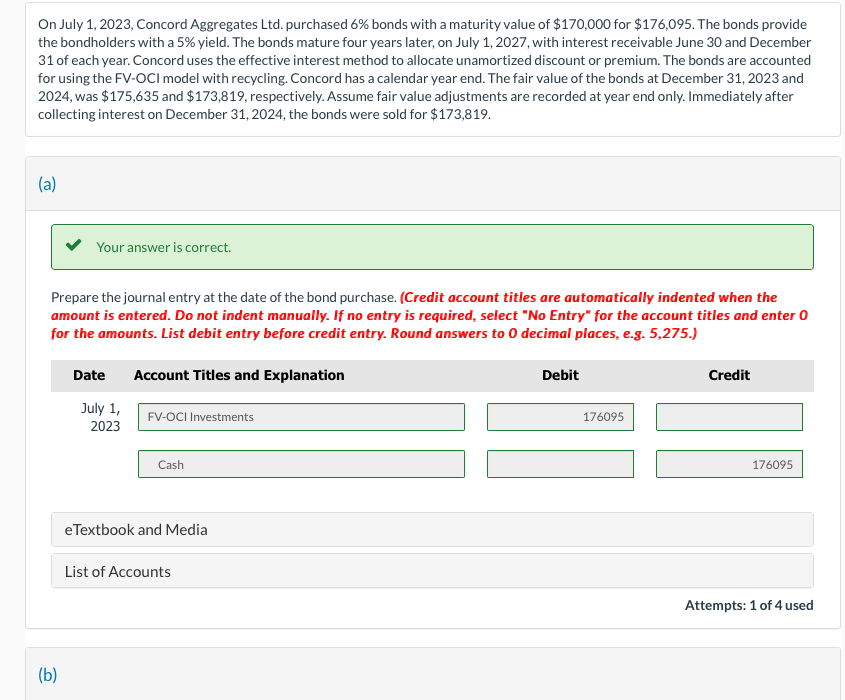This screenshot has width=845, height=700.
Task: Click the empty debit field beside Cash
Action: [560, 464]
